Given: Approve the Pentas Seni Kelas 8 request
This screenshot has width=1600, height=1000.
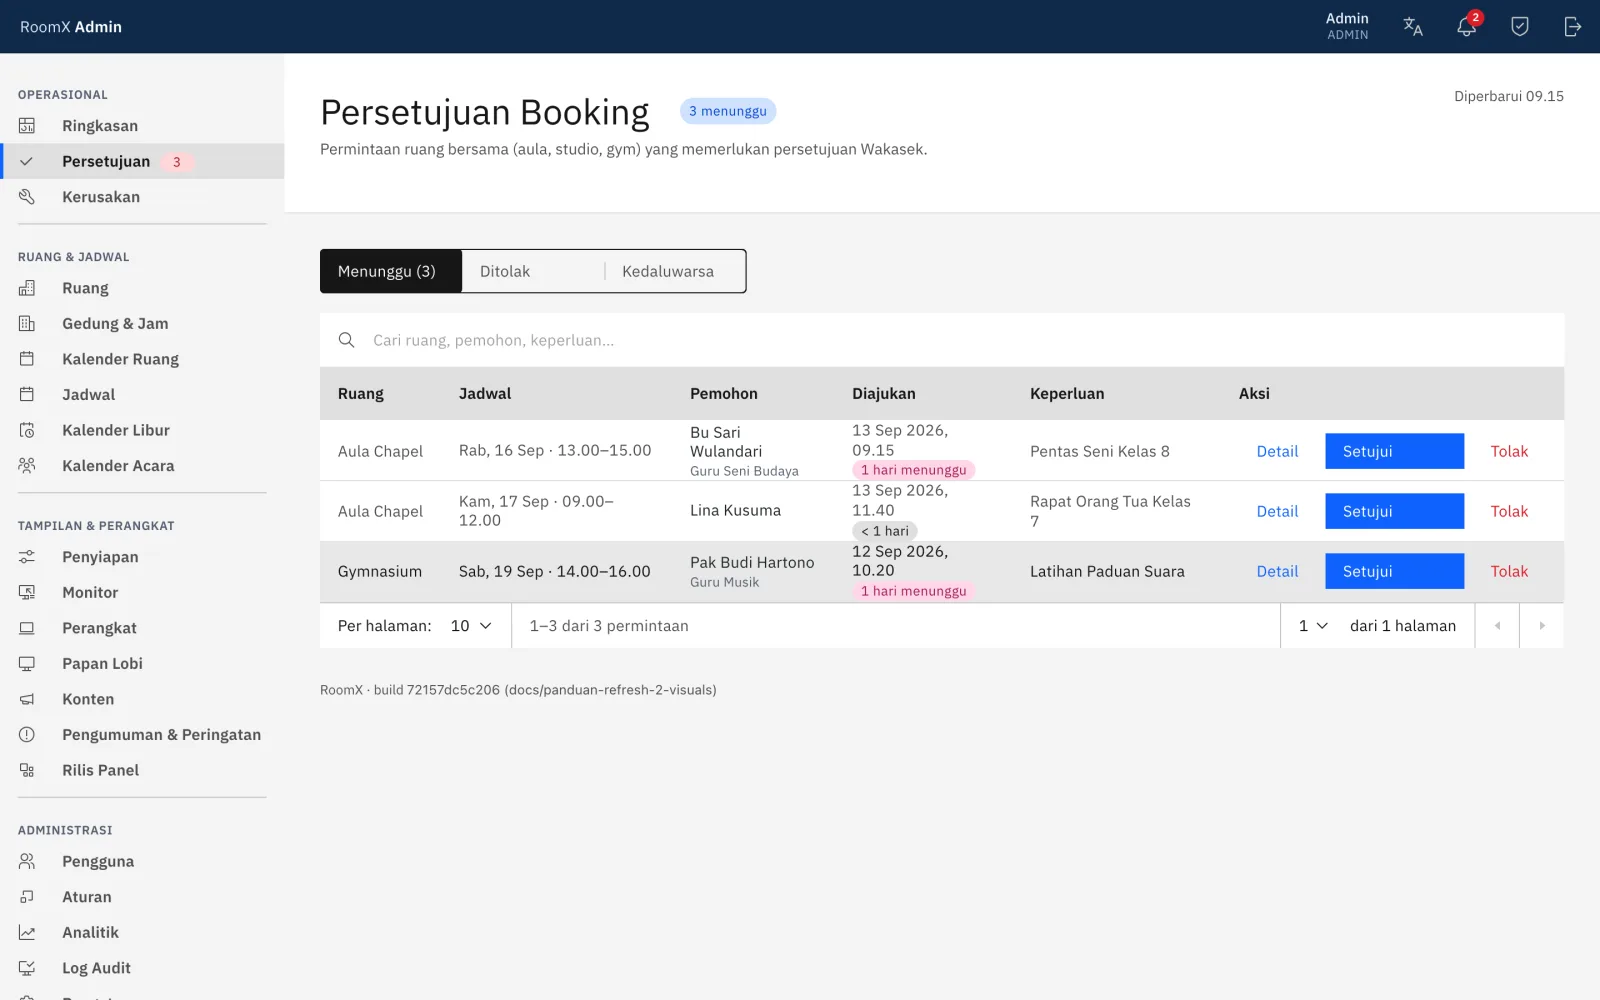Looking at the screenshot, I should pos(1394,451).
